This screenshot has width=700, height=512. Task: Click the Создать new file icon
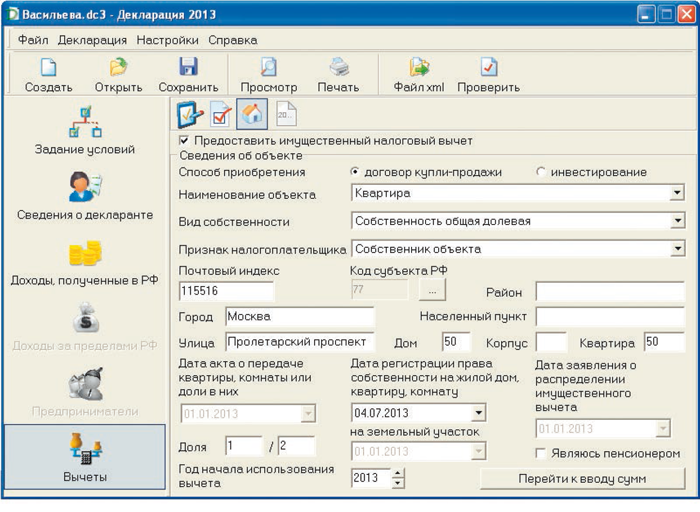click(x=48, y=68)
